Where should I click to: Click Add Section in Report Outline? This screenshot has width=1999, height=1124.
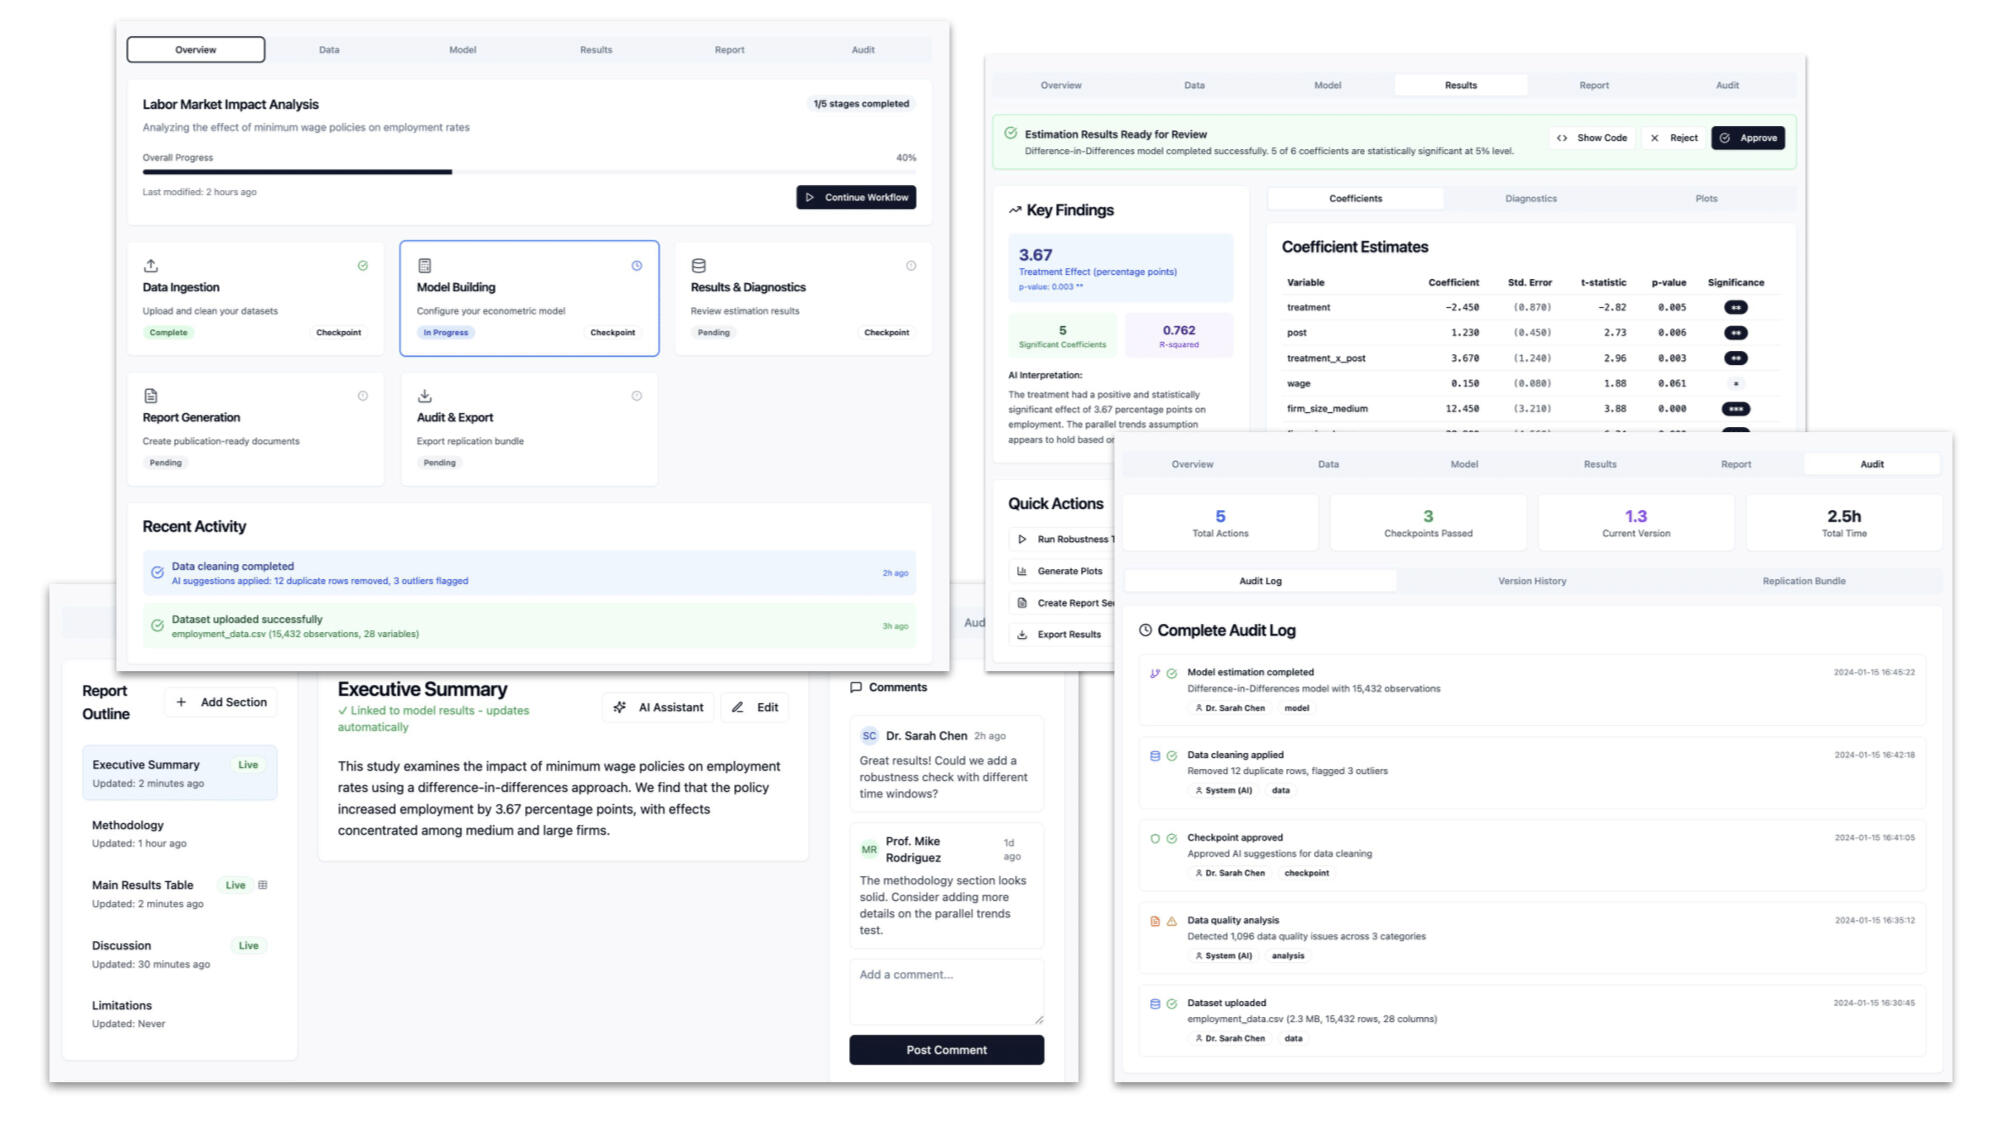pyautogui.click(x=221, y=702)
